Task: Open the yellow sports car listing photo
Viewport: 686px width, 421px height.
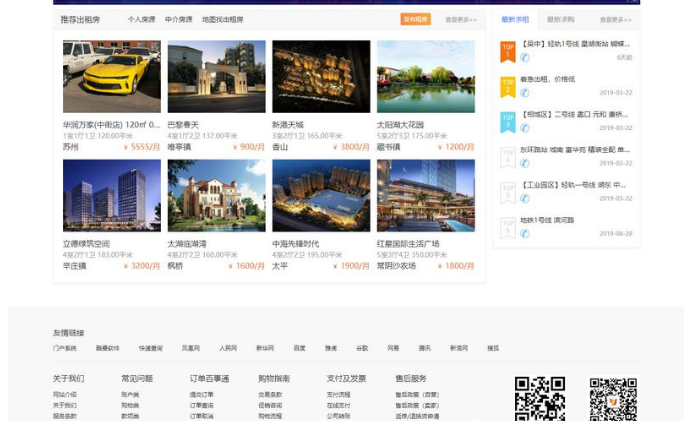Action: 111,76
